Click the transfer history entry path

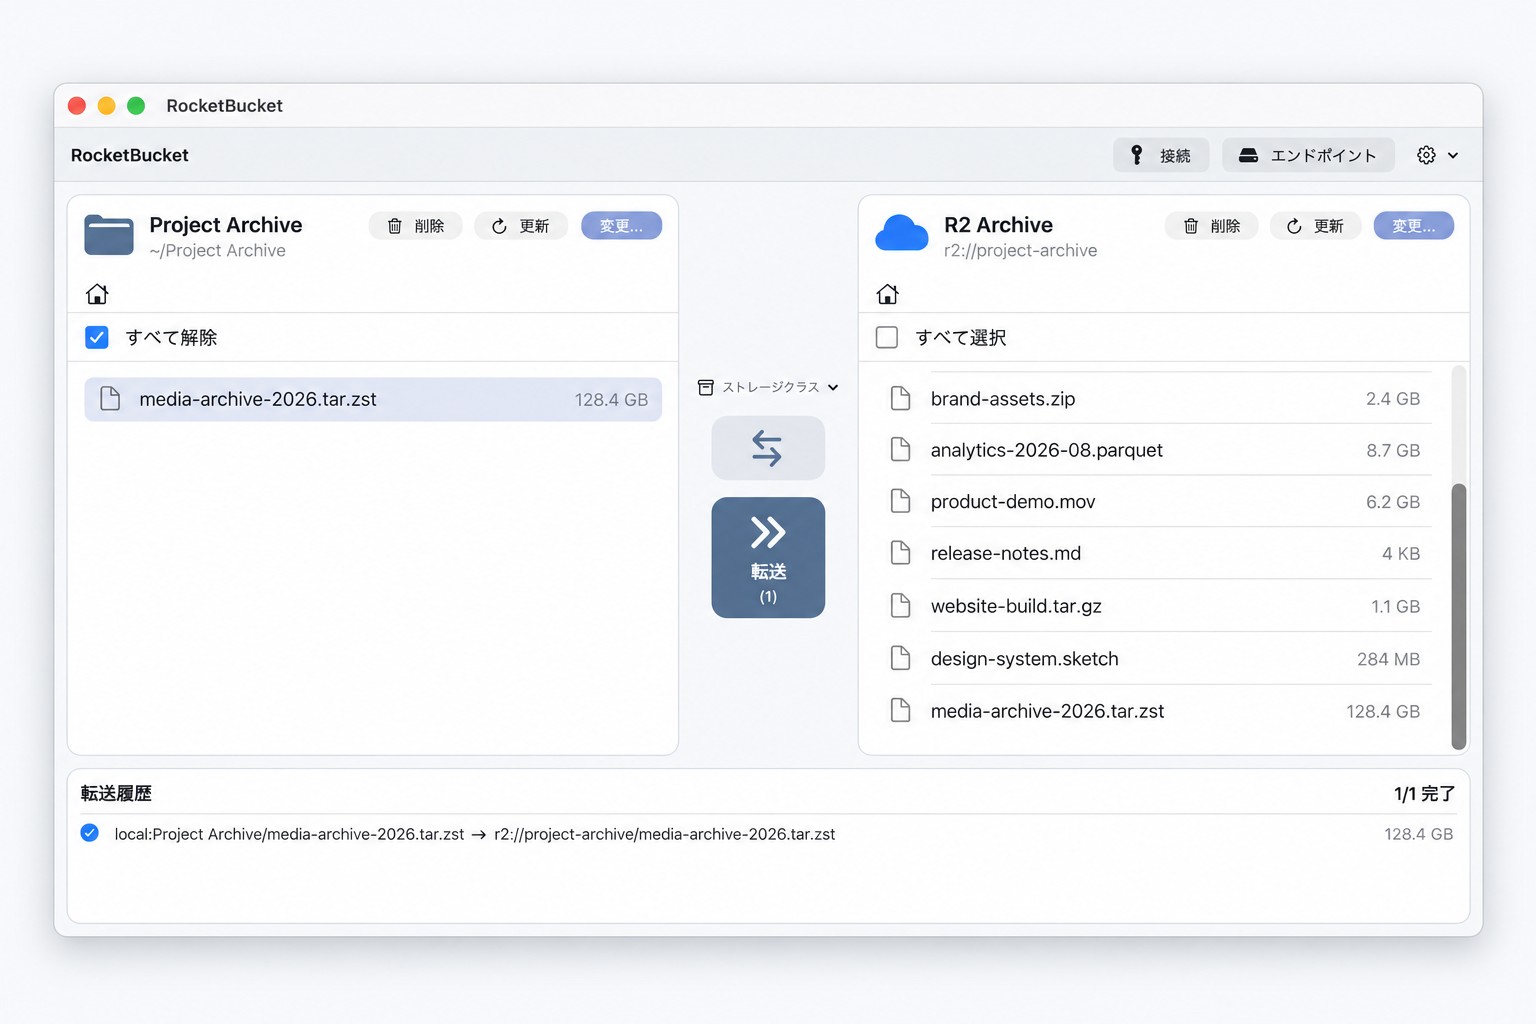click(475, 834)
